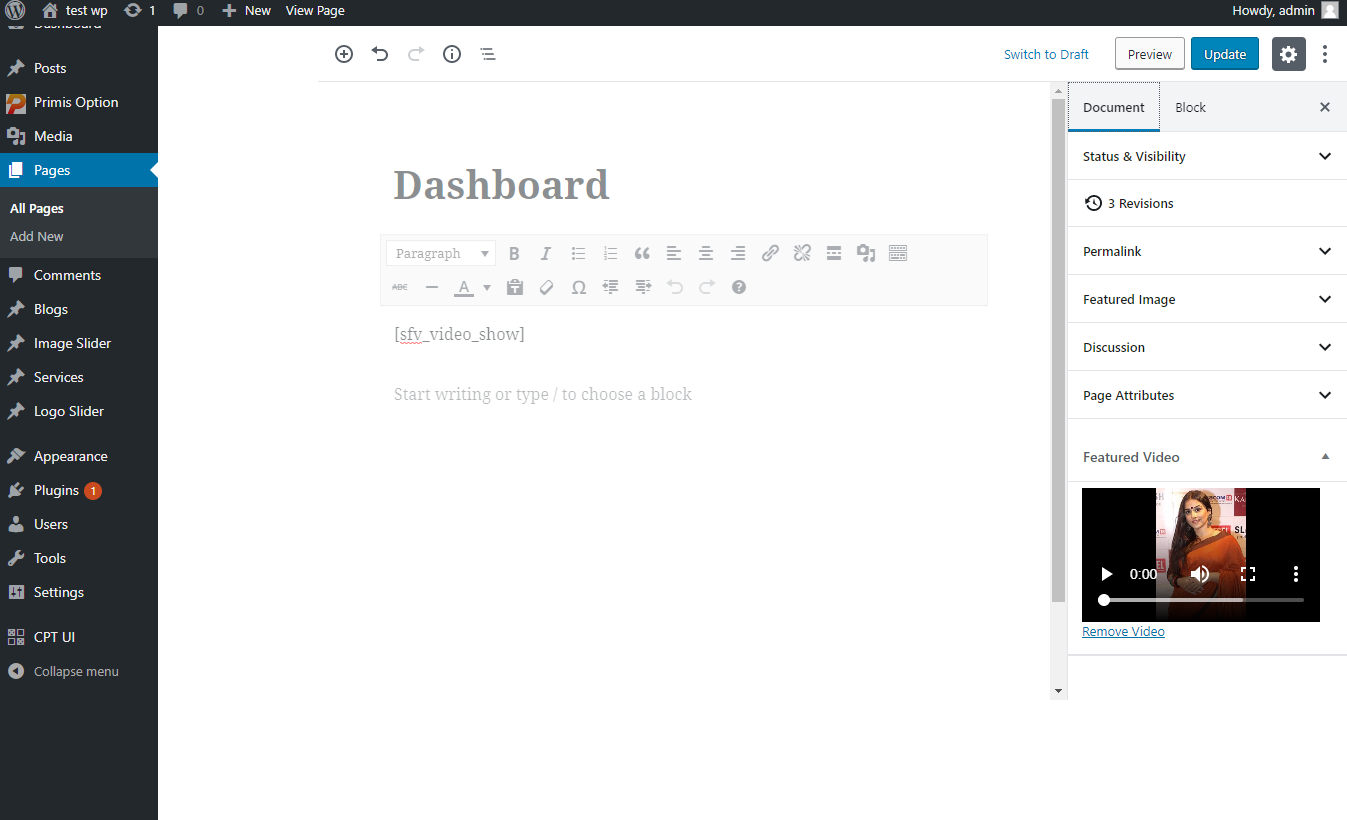The height and width of the screenshot is (820, 1347).
Task: Open the block navigation list icon
Action: 487,54
